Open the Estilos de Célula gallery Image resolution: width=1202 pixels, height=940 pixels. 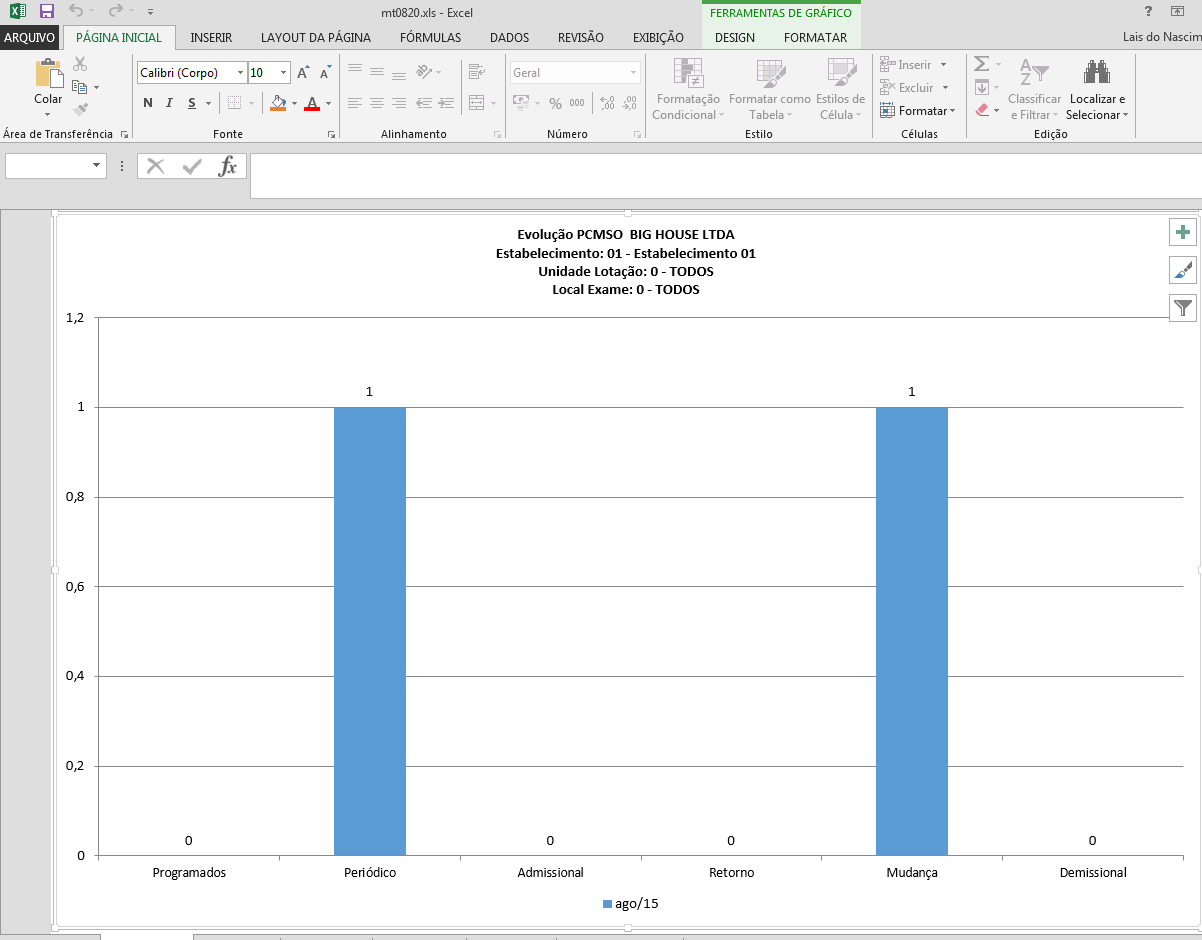840,88
